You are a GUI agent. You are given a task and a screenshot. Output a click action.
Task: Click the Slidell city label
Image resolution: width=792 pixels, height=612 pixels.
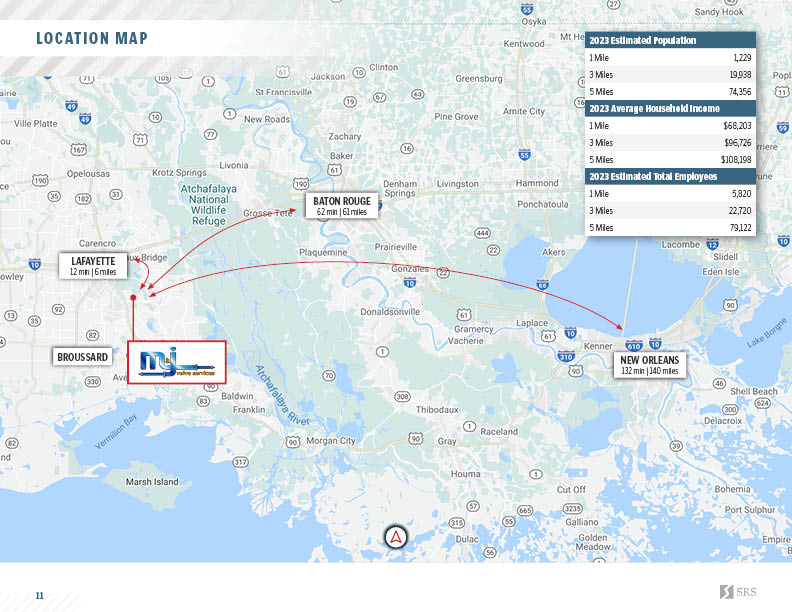coord(725,257)
